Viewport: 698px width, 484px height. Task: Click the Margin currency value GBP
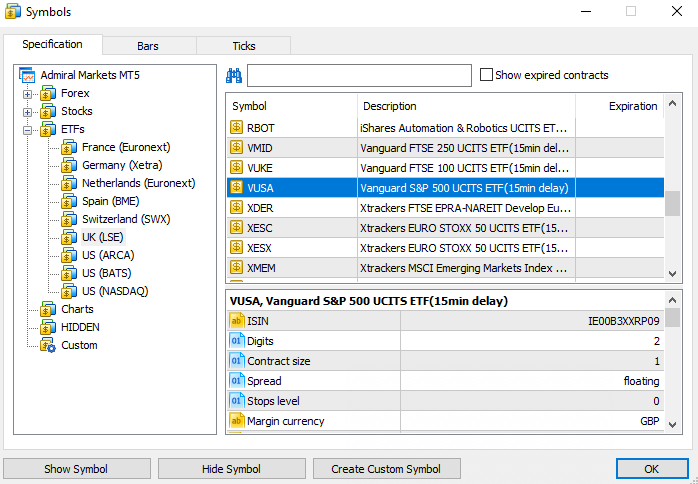pyautogui.click(x=650, y=421)
